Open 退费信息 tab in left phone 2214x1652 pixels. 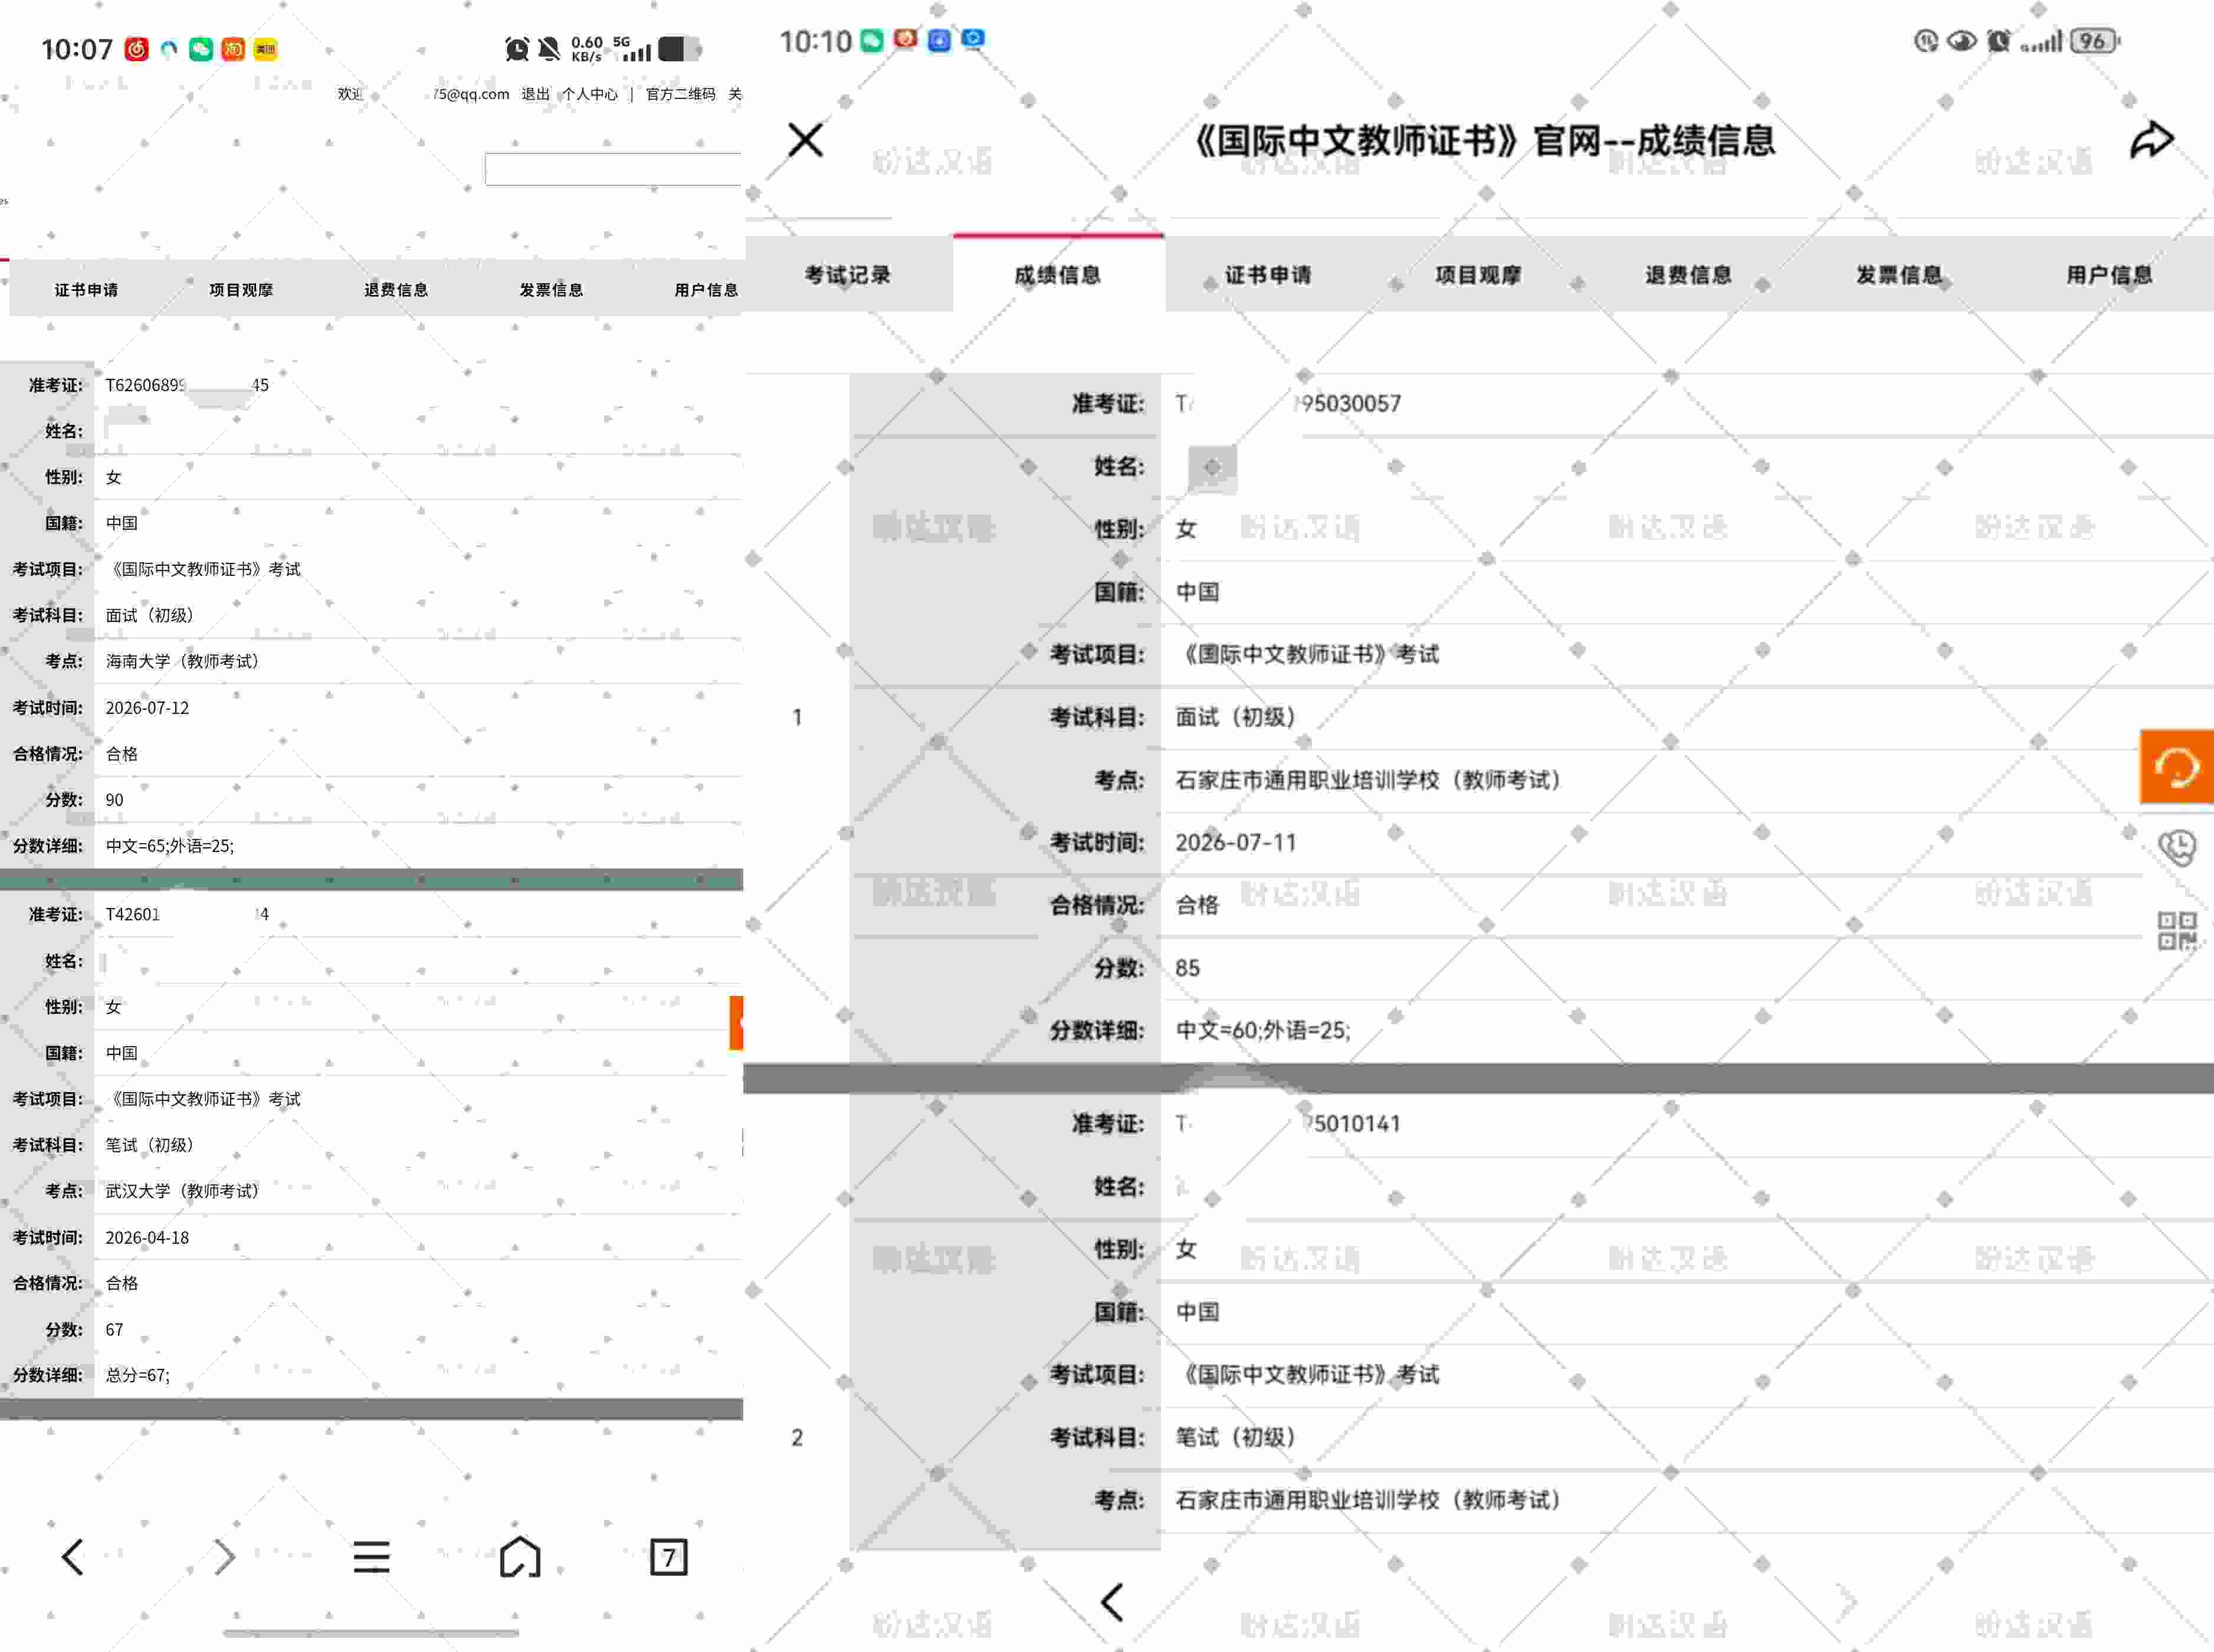[396, 290]
